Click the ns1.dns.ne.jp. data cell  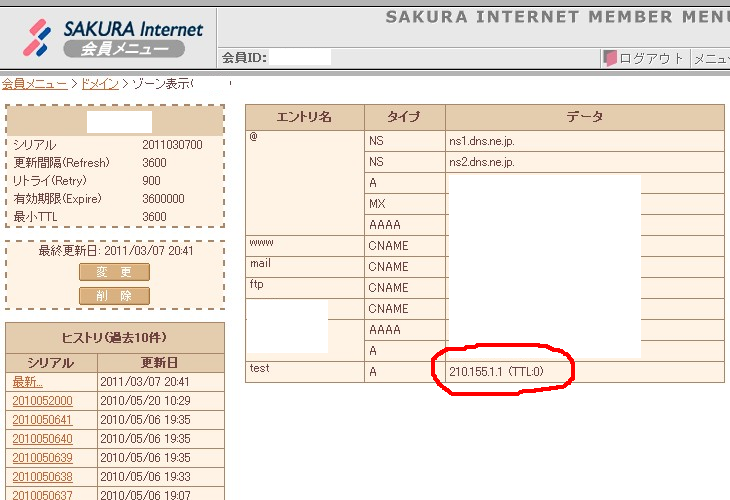[482, 141]
